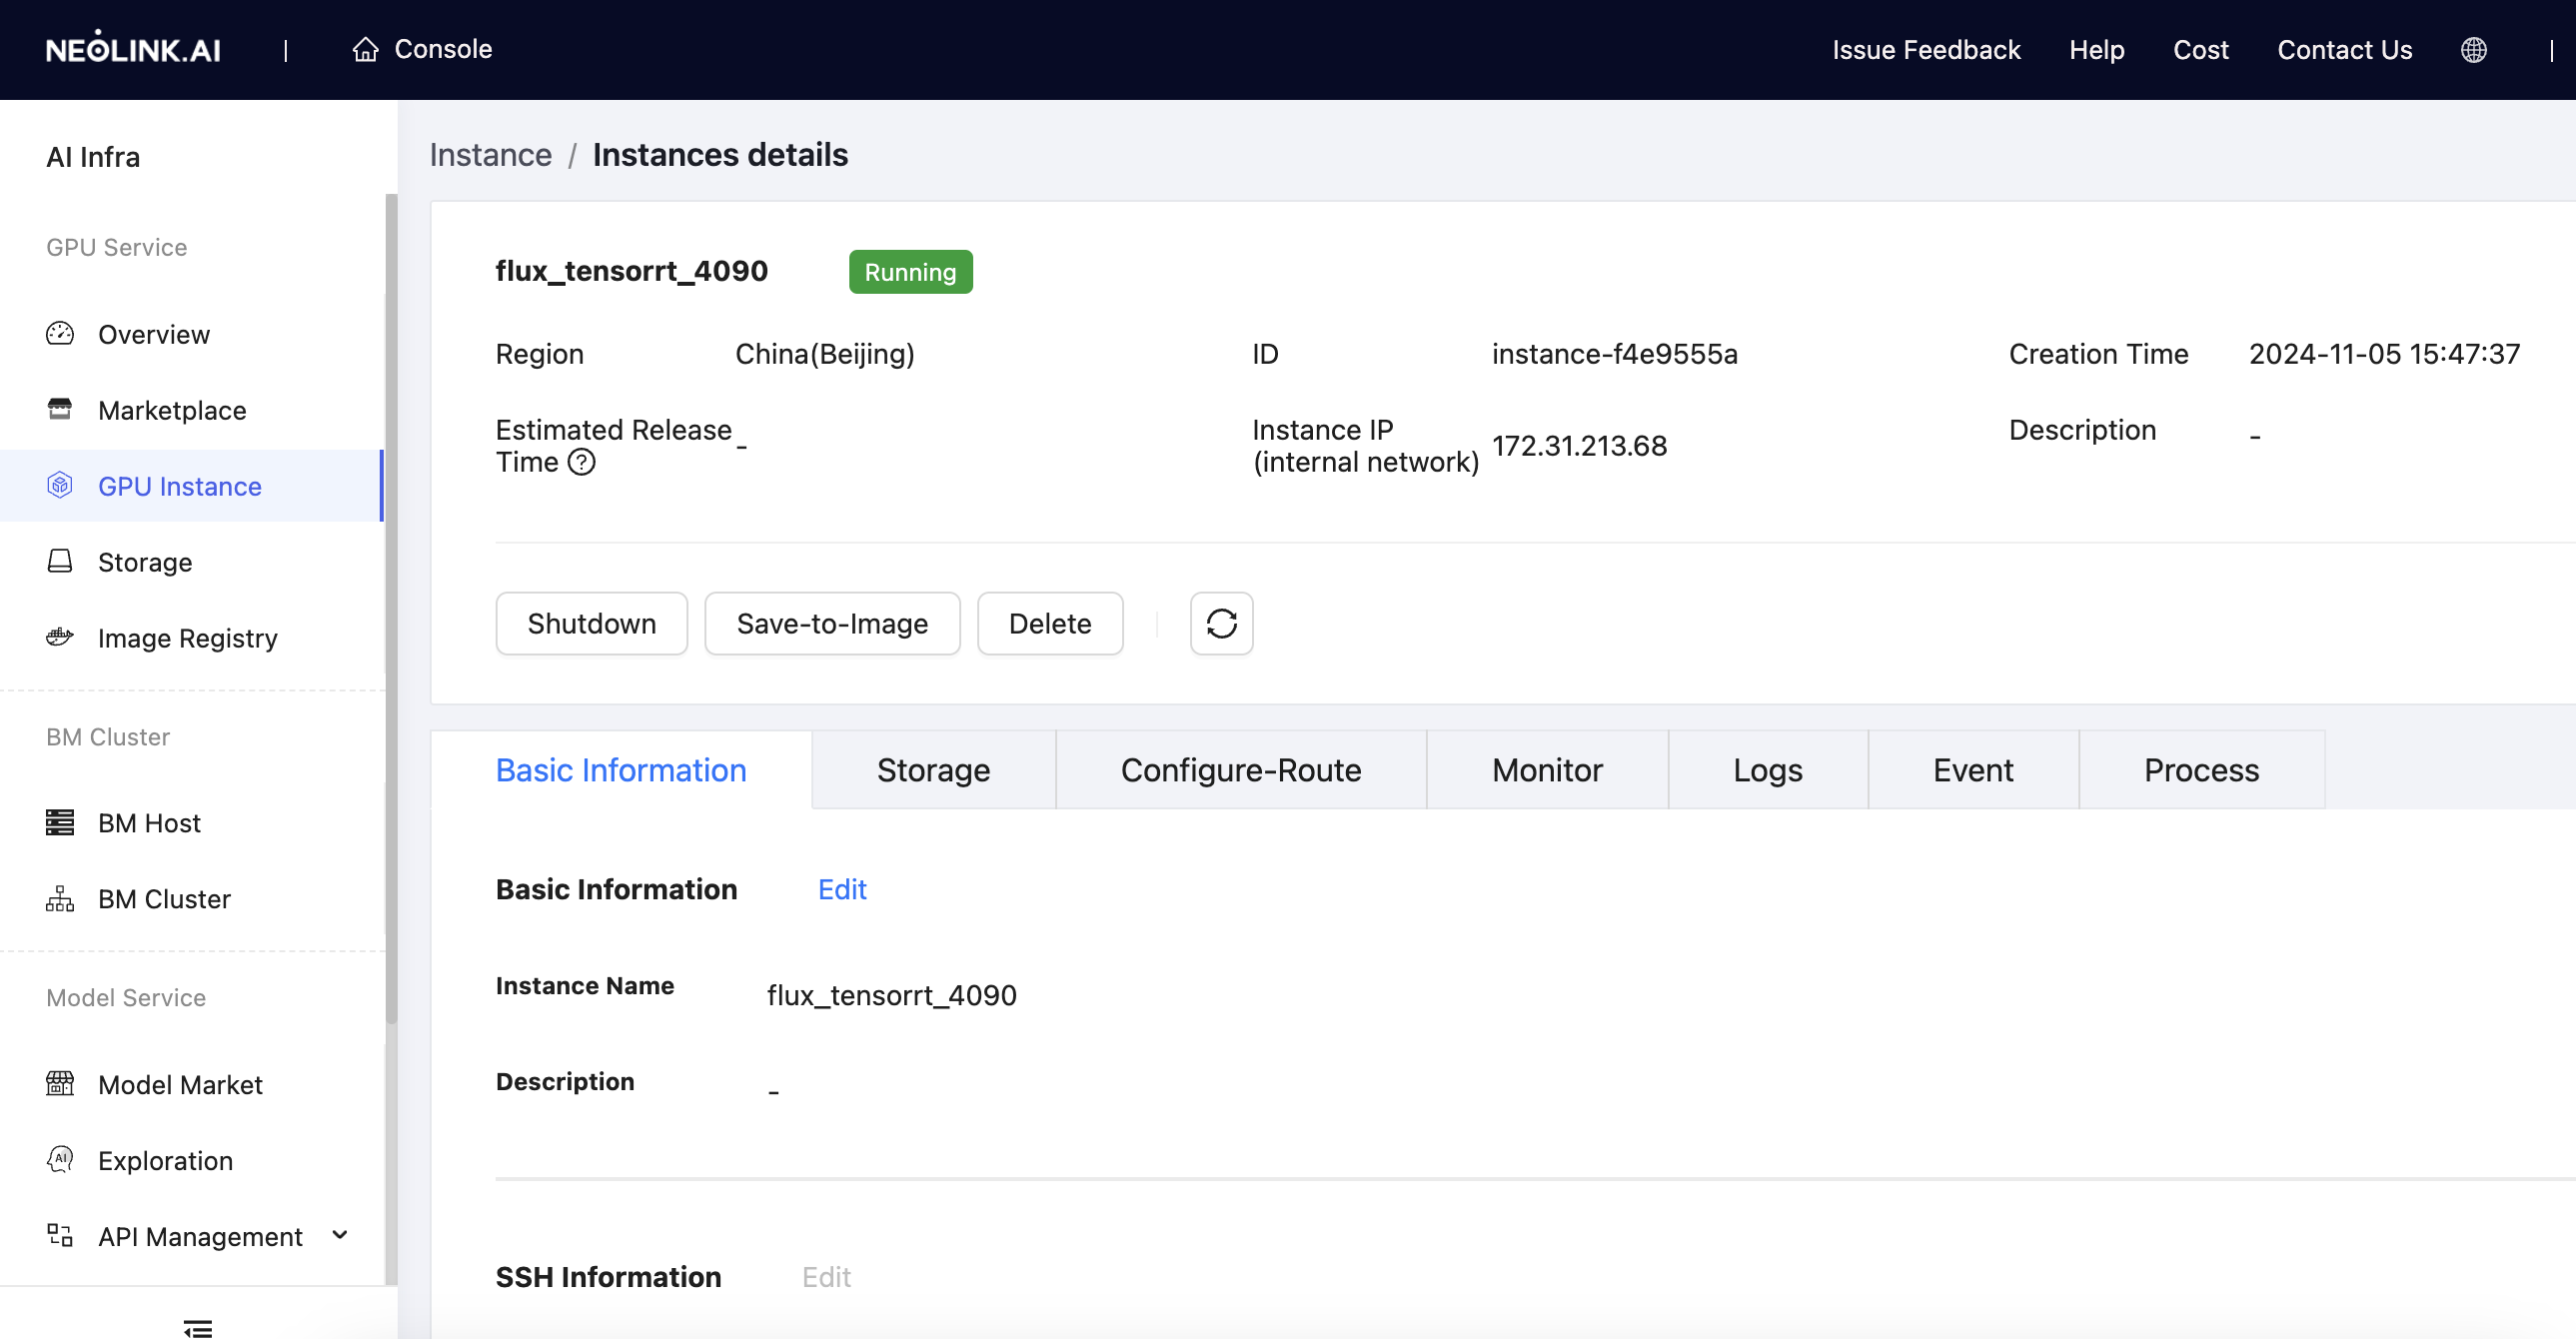Click the Console home icon
Viewport: 2576px width, 1339px height.
pyautogui.click(x=366, y=49)
